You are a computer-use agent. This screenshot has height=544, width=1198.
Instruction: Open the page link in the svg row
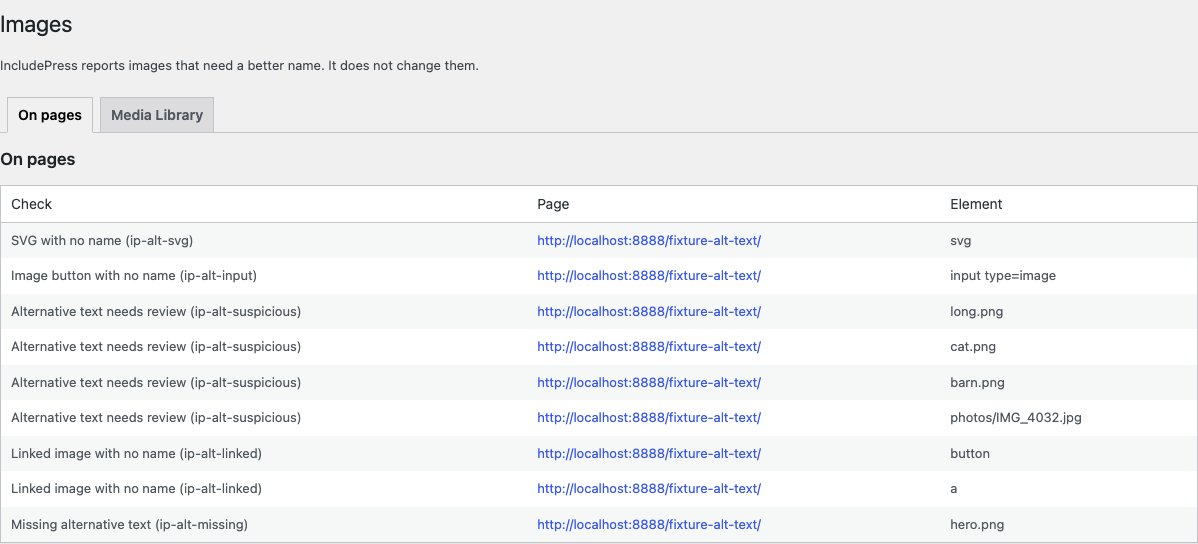click(x=649, y=241)
